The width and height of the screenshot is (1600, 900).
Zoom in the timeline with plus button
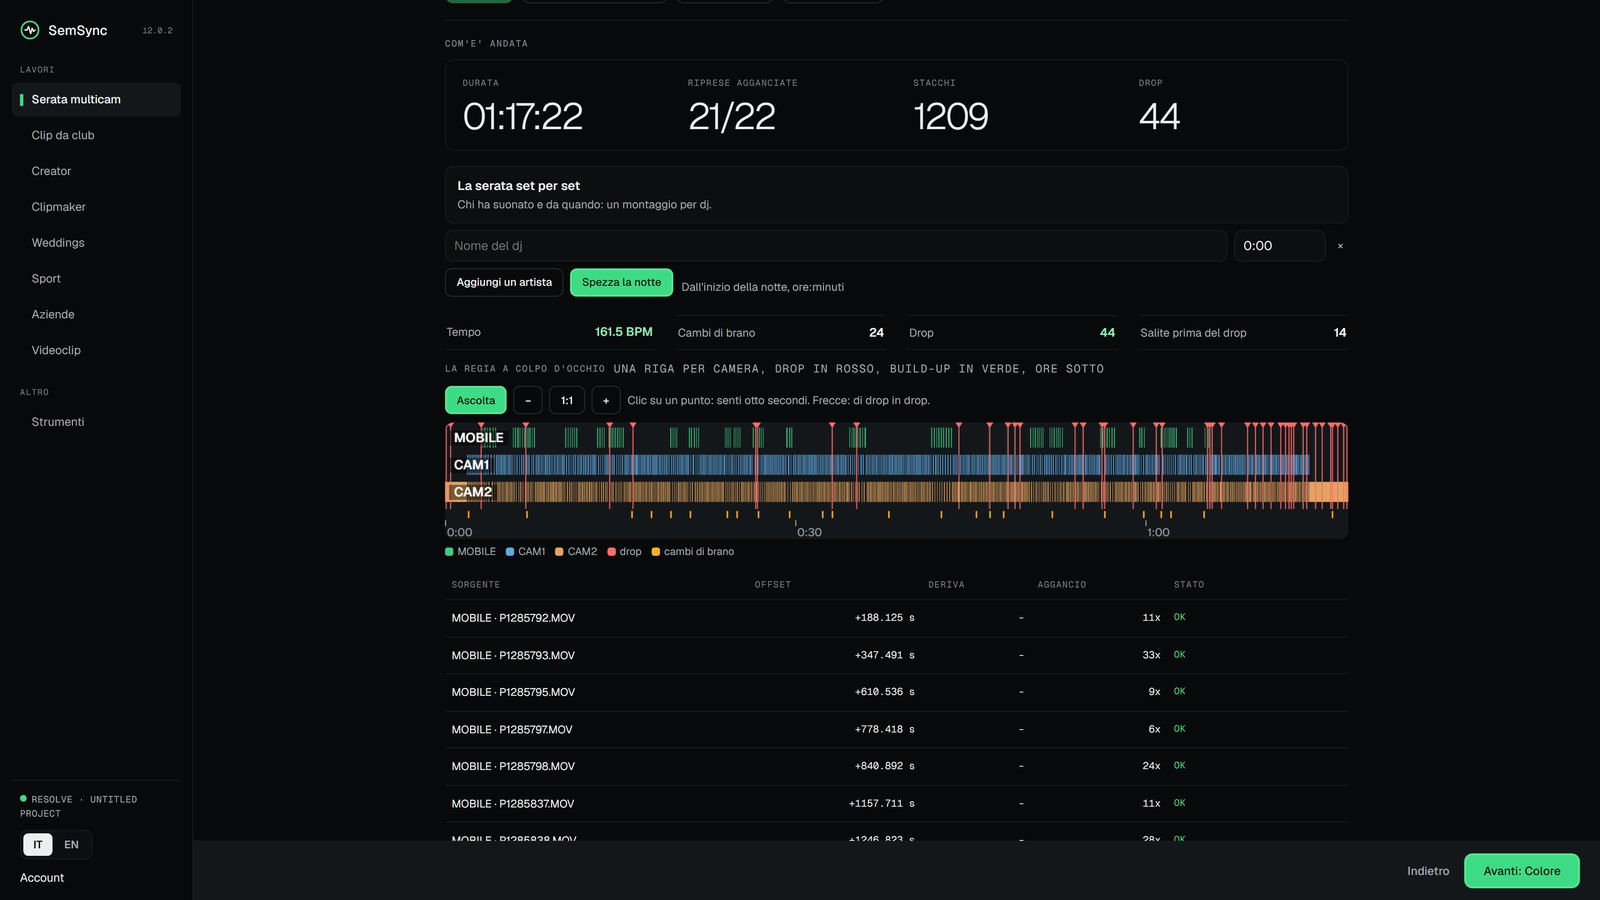click(x=606, y=401)
